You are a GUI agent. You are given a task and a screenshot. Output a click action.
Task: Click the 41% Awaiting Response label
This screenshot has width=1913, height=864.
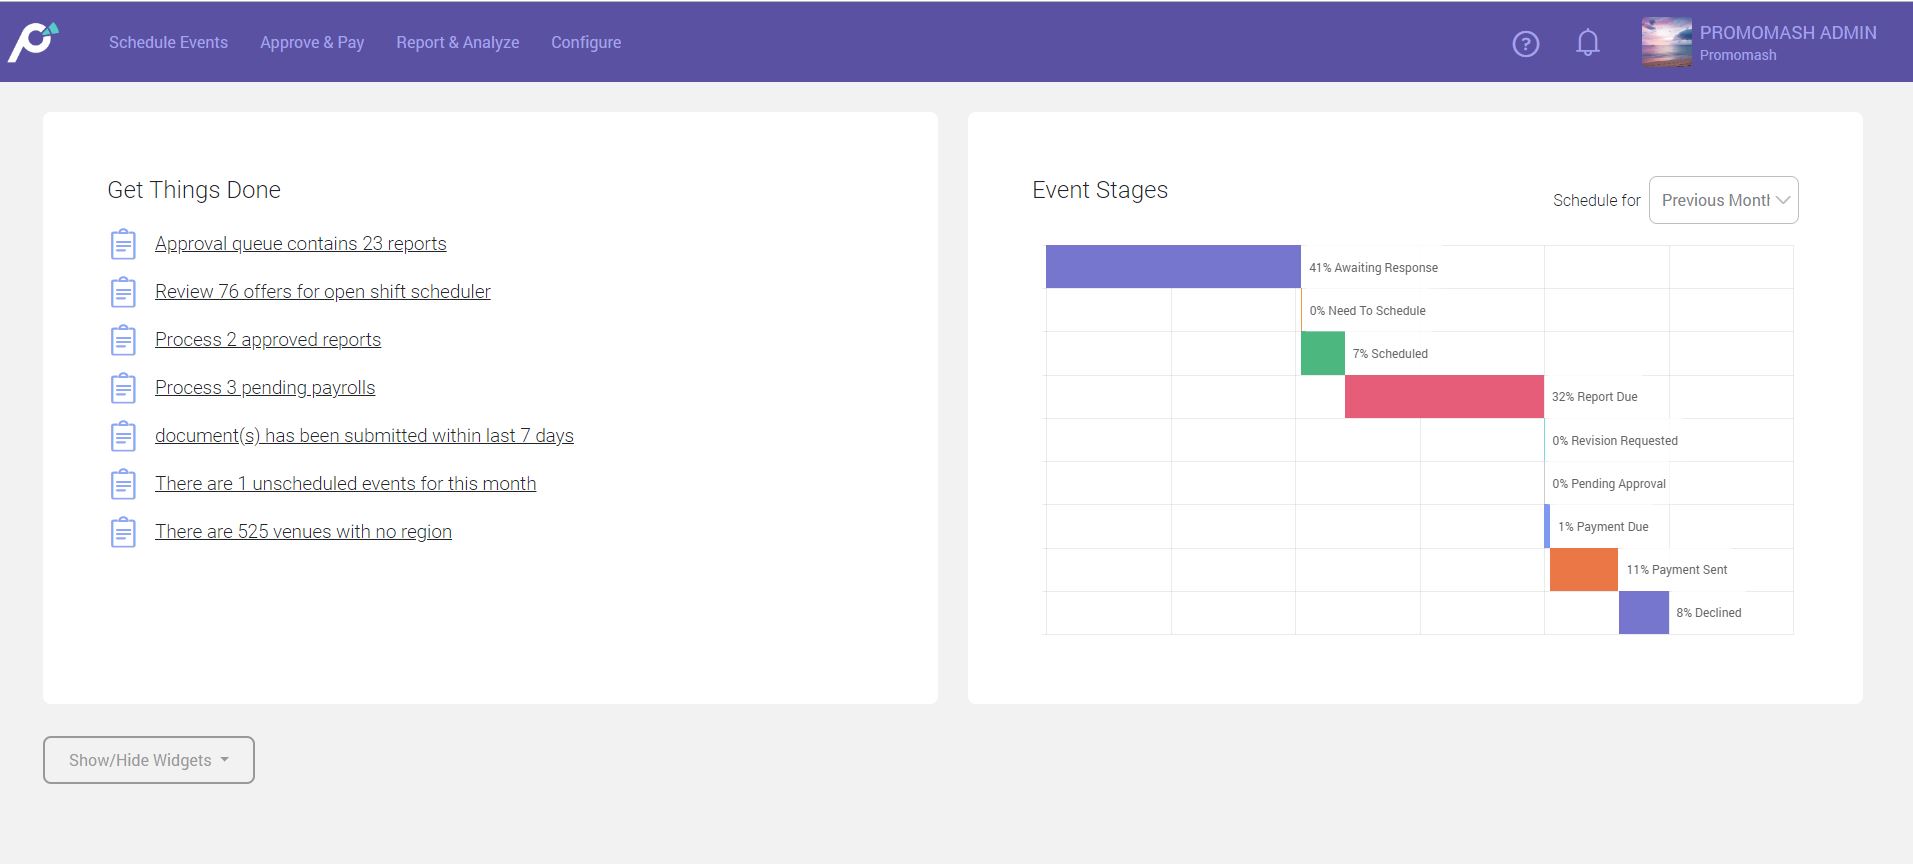[1373, 268]
